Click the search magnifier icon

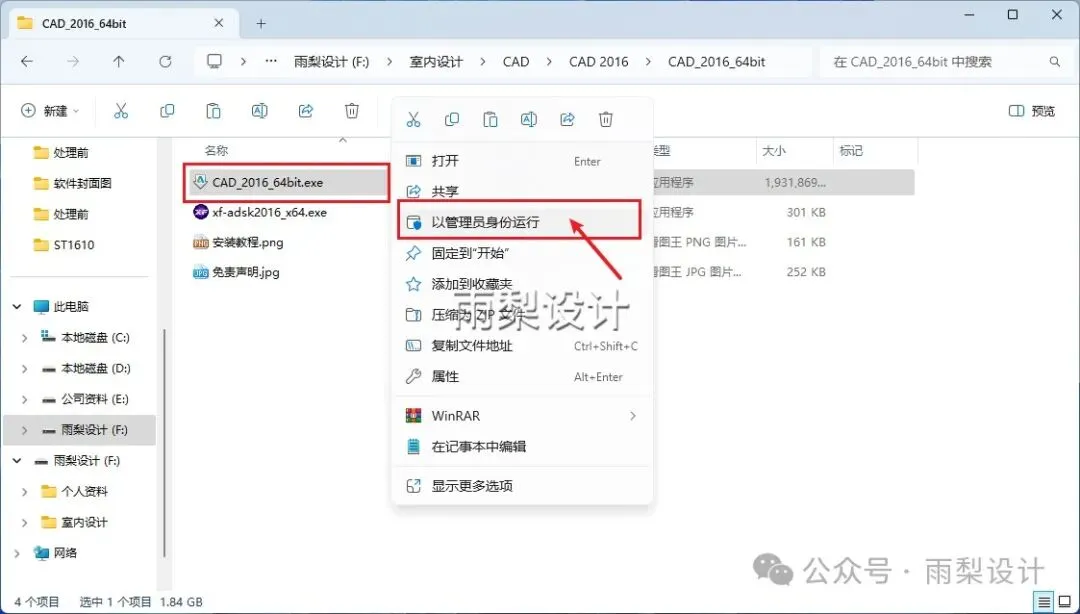[1055, 61]
